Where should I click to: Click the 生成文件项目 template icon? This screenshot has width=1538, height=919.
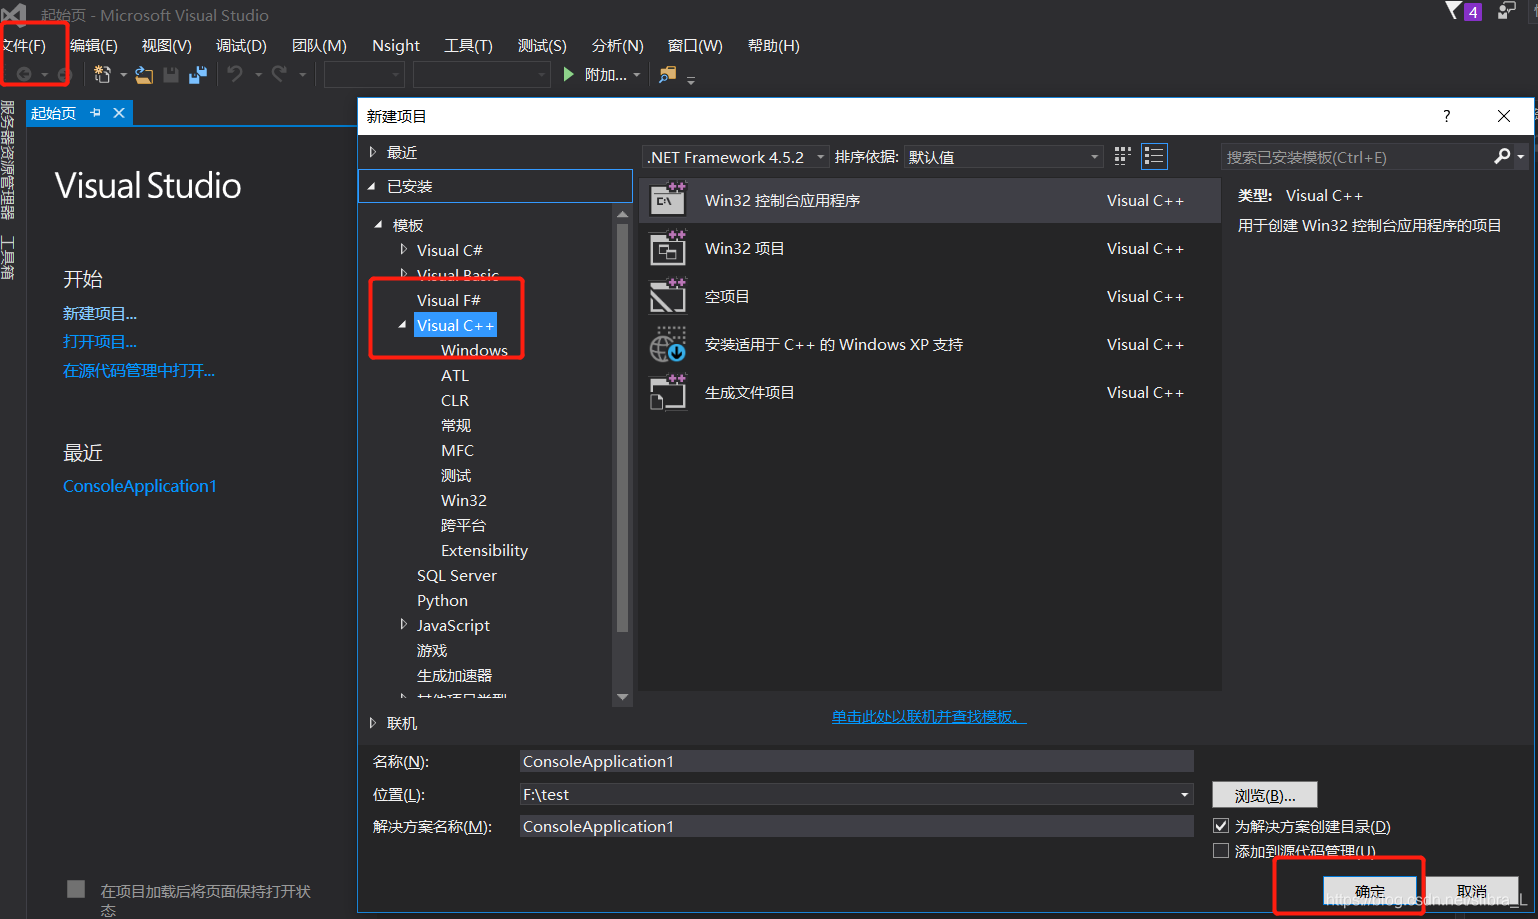[668, 392]
